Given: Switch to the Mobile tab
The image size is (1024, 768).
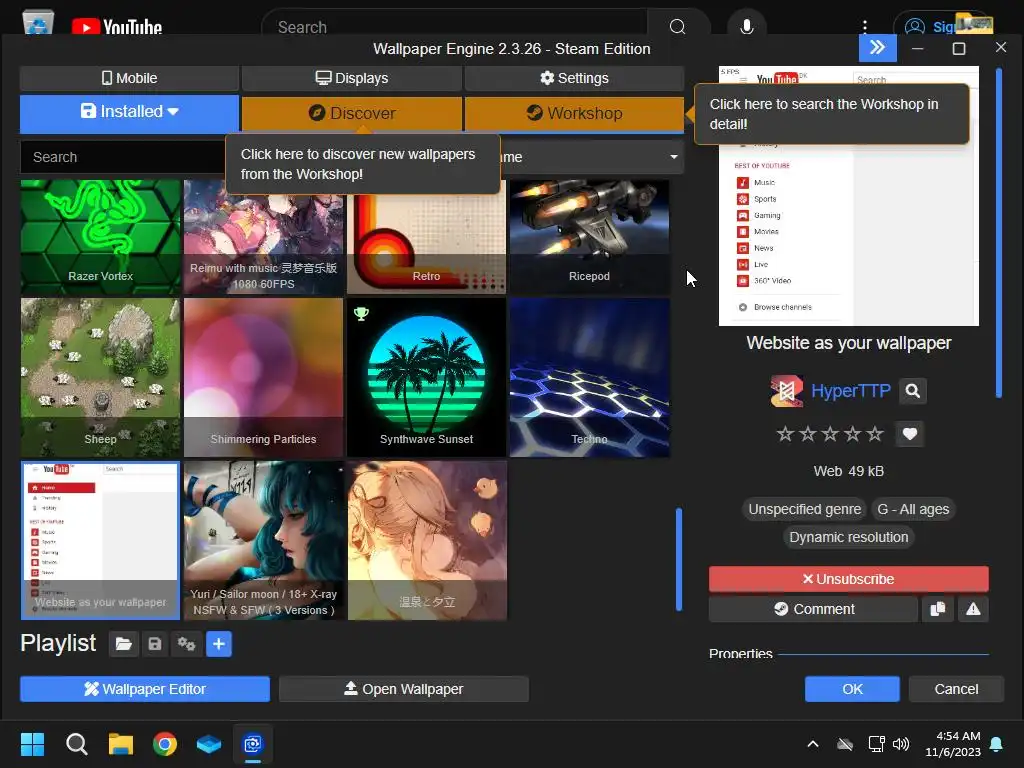Looking at the screenshot, I should (129, 78).
